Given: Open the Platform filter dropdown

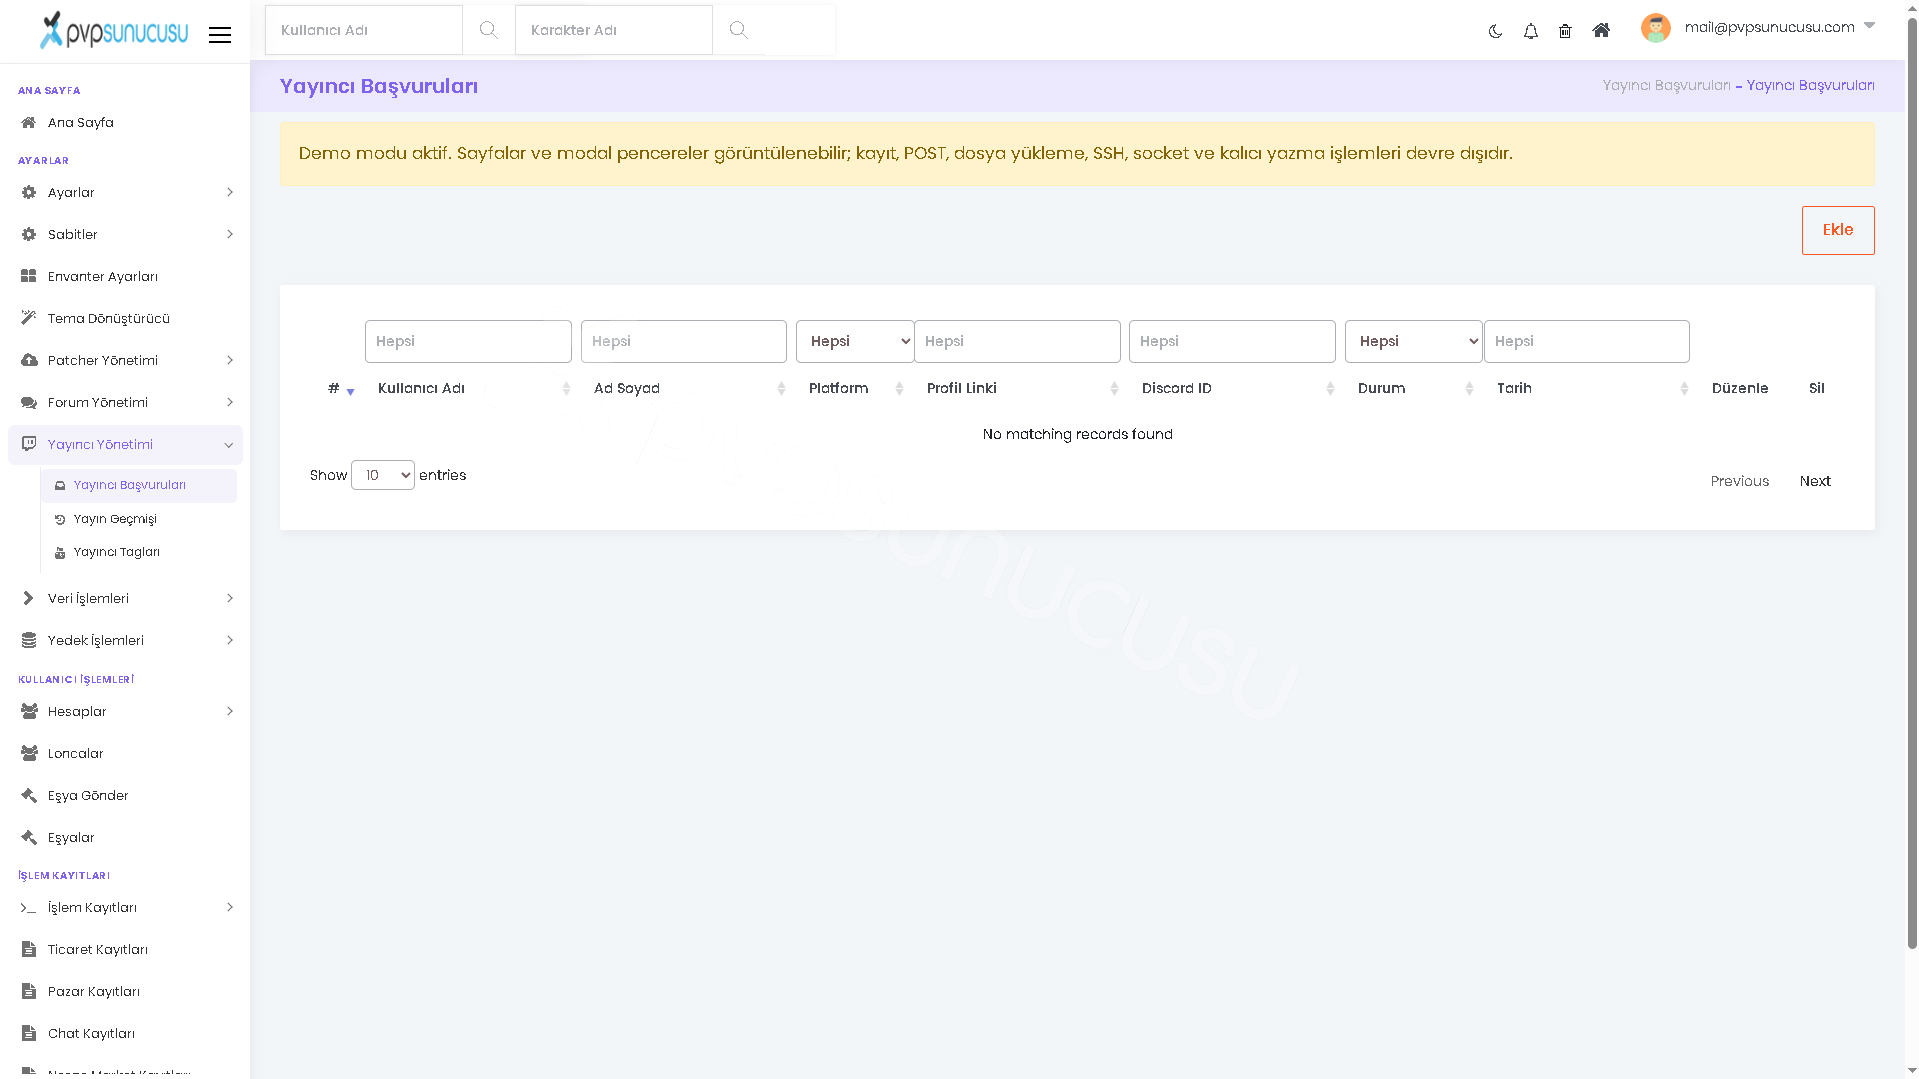Looking at the screenshot, I should [x=855, y=342].
